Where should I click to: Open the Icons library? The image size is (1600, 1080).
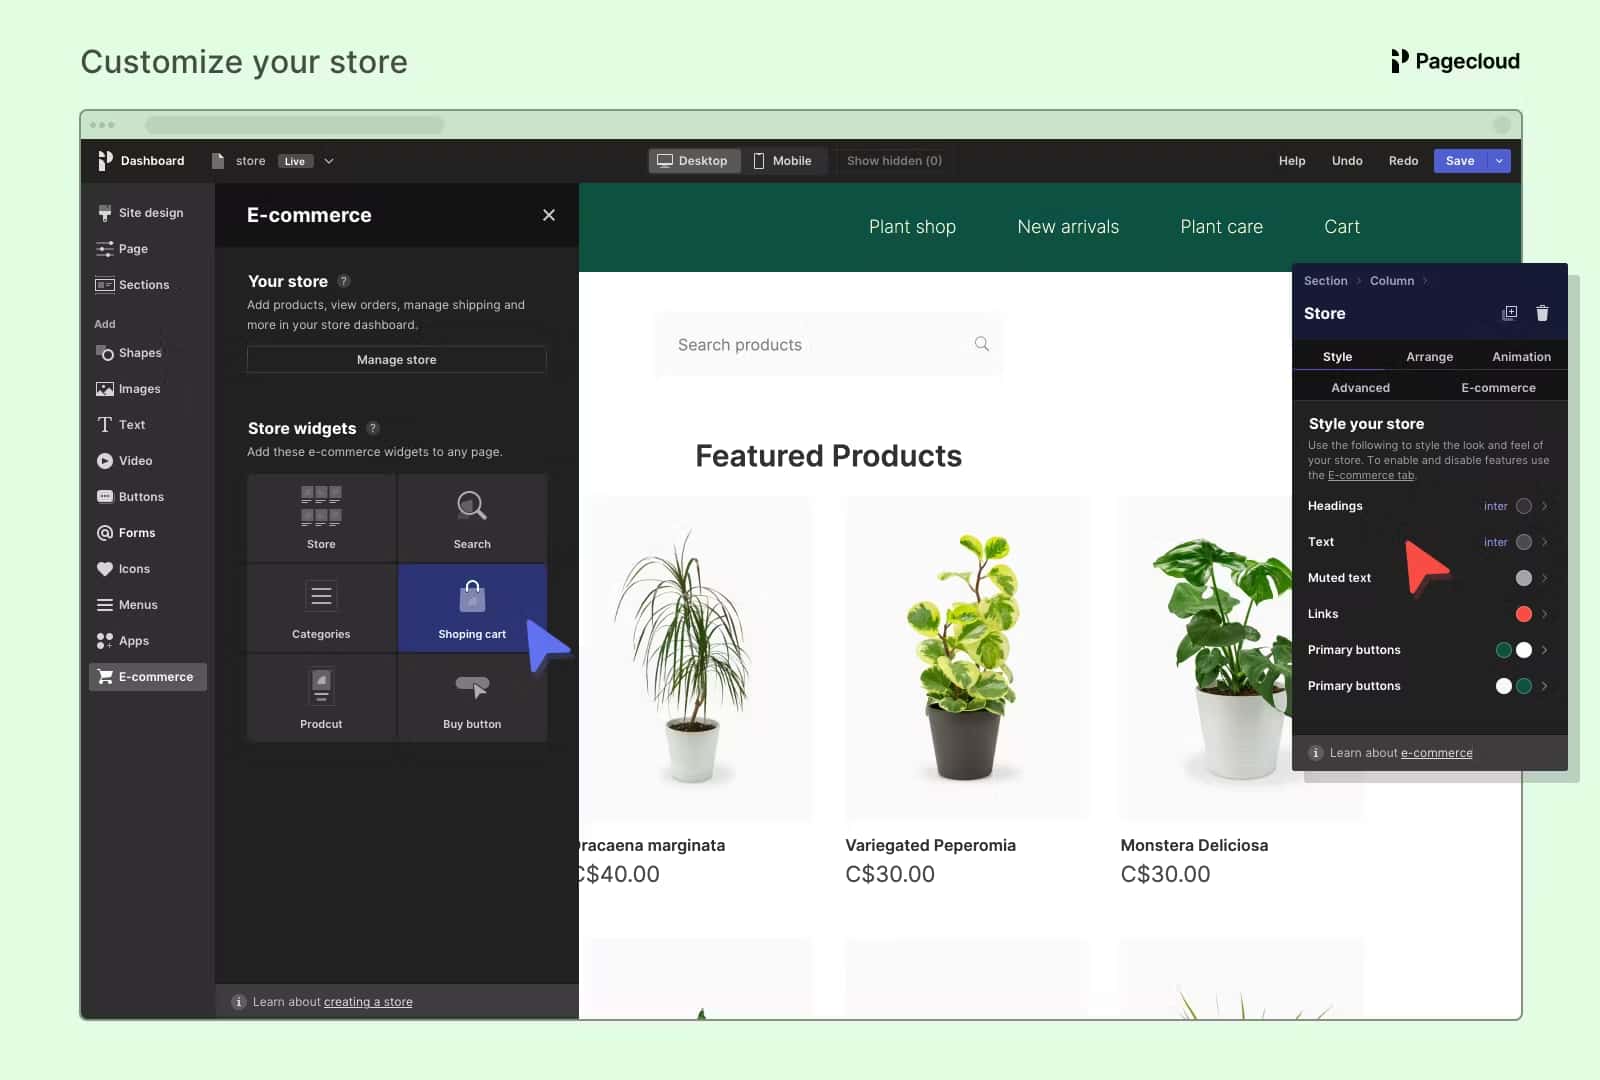coord(123,569)
